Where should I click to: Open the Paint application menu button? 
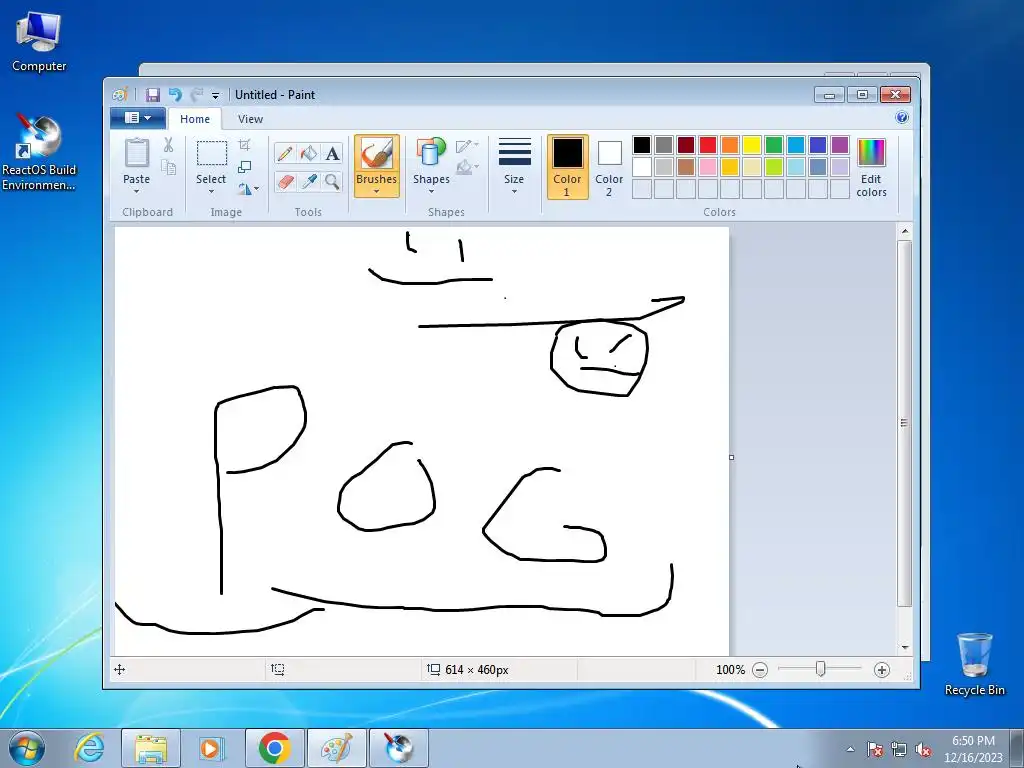[137, 118]
